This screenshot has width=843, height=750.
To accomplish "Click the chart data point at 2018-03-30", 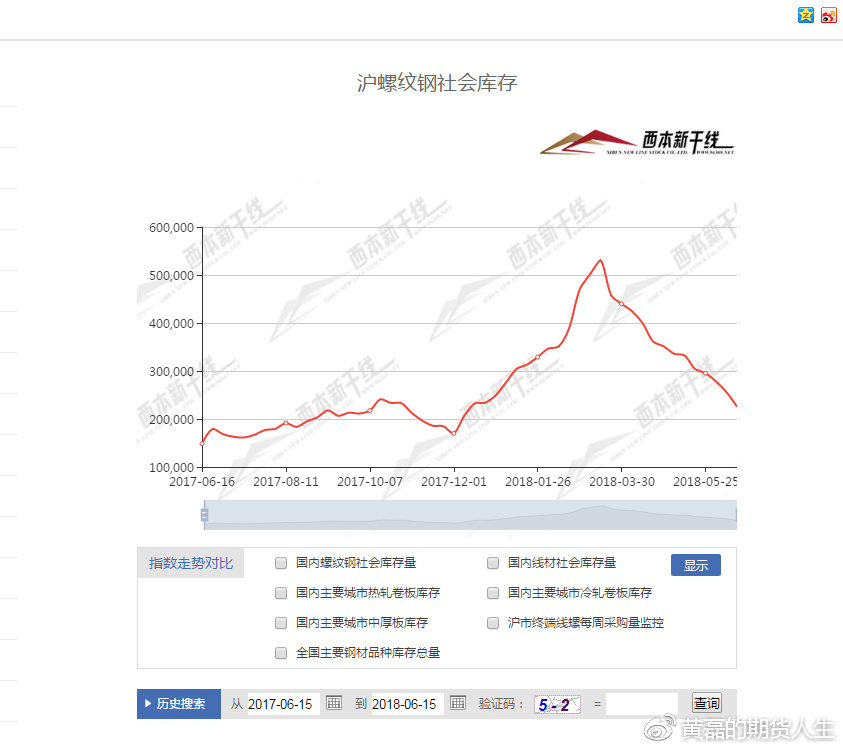I will [621, 303].
